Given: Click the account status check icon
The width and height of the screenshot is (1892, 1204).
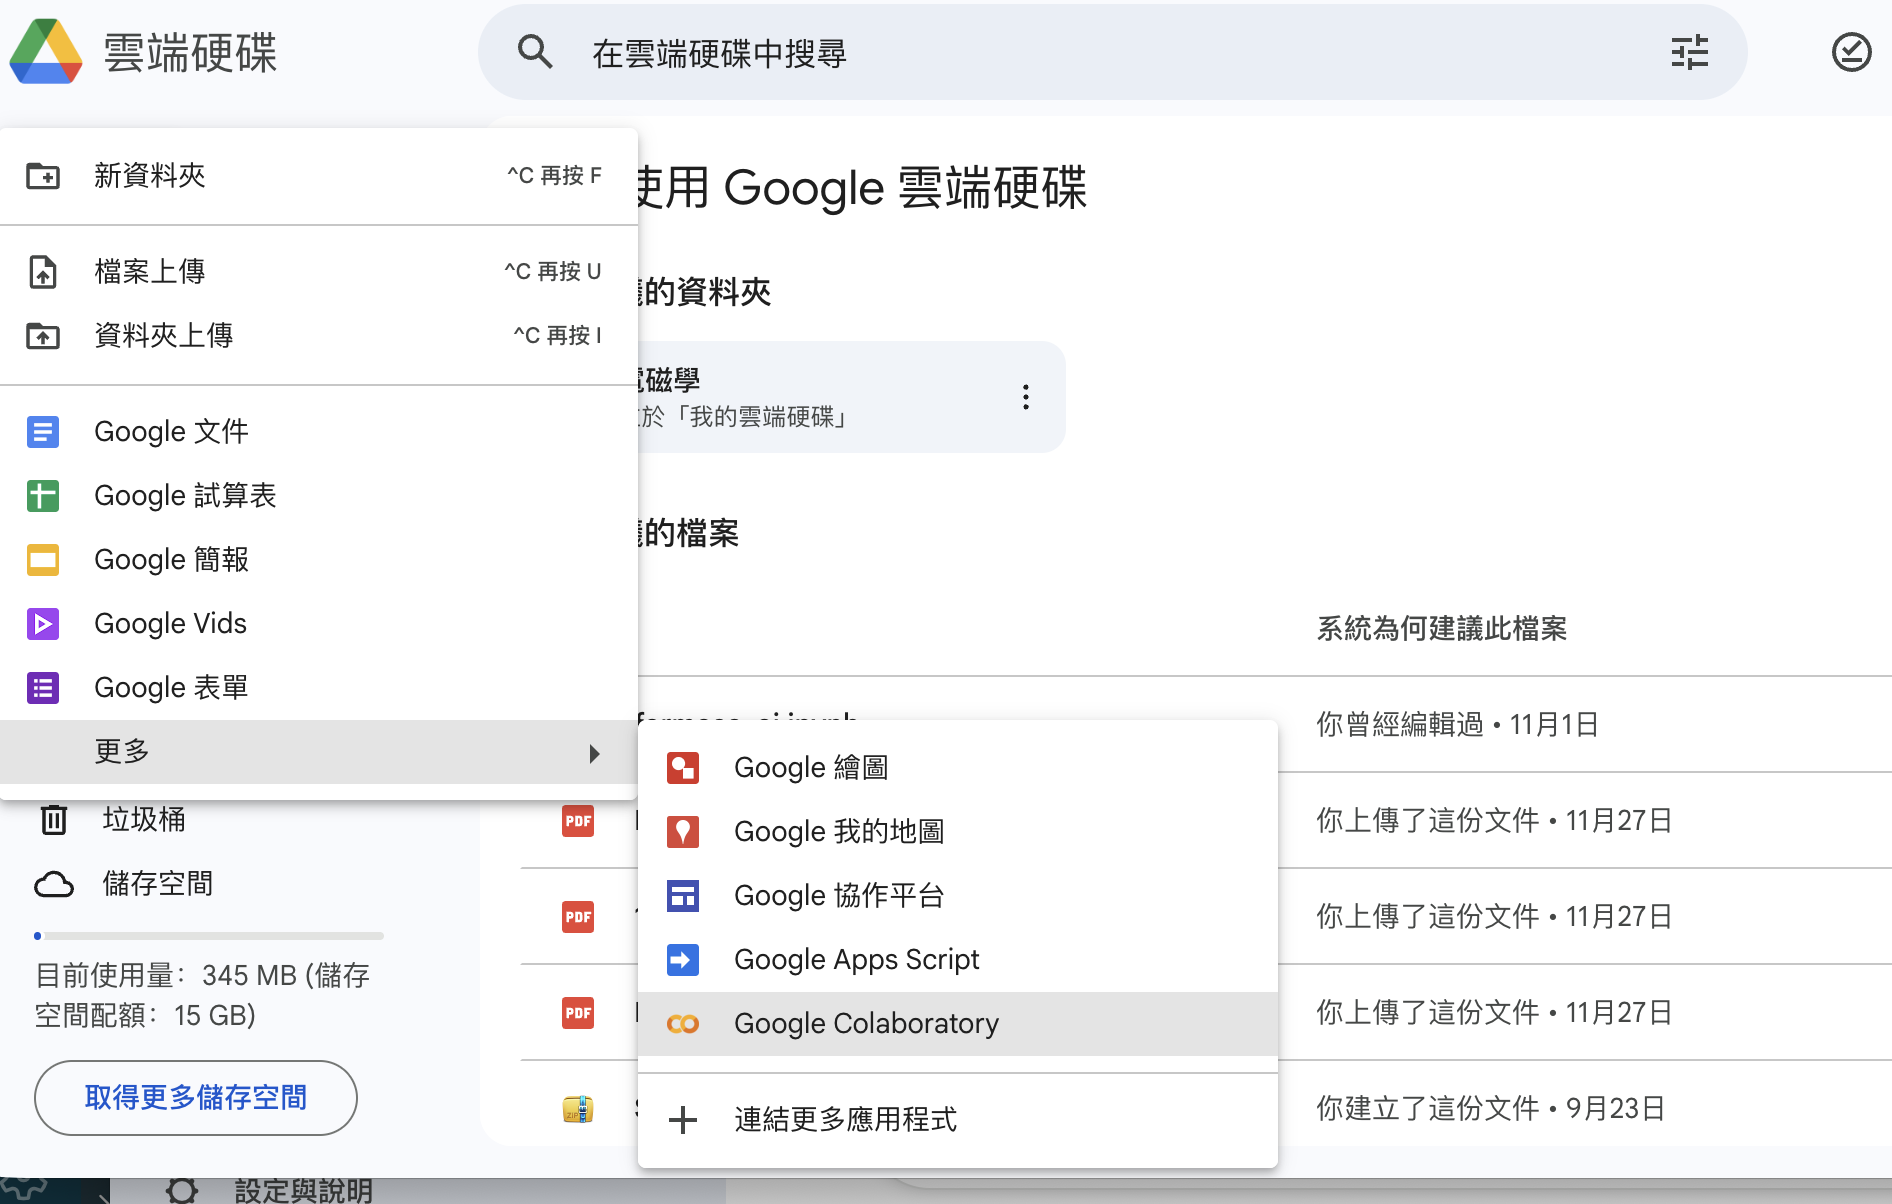Looking at the screenshot, I should (1850, 52).
